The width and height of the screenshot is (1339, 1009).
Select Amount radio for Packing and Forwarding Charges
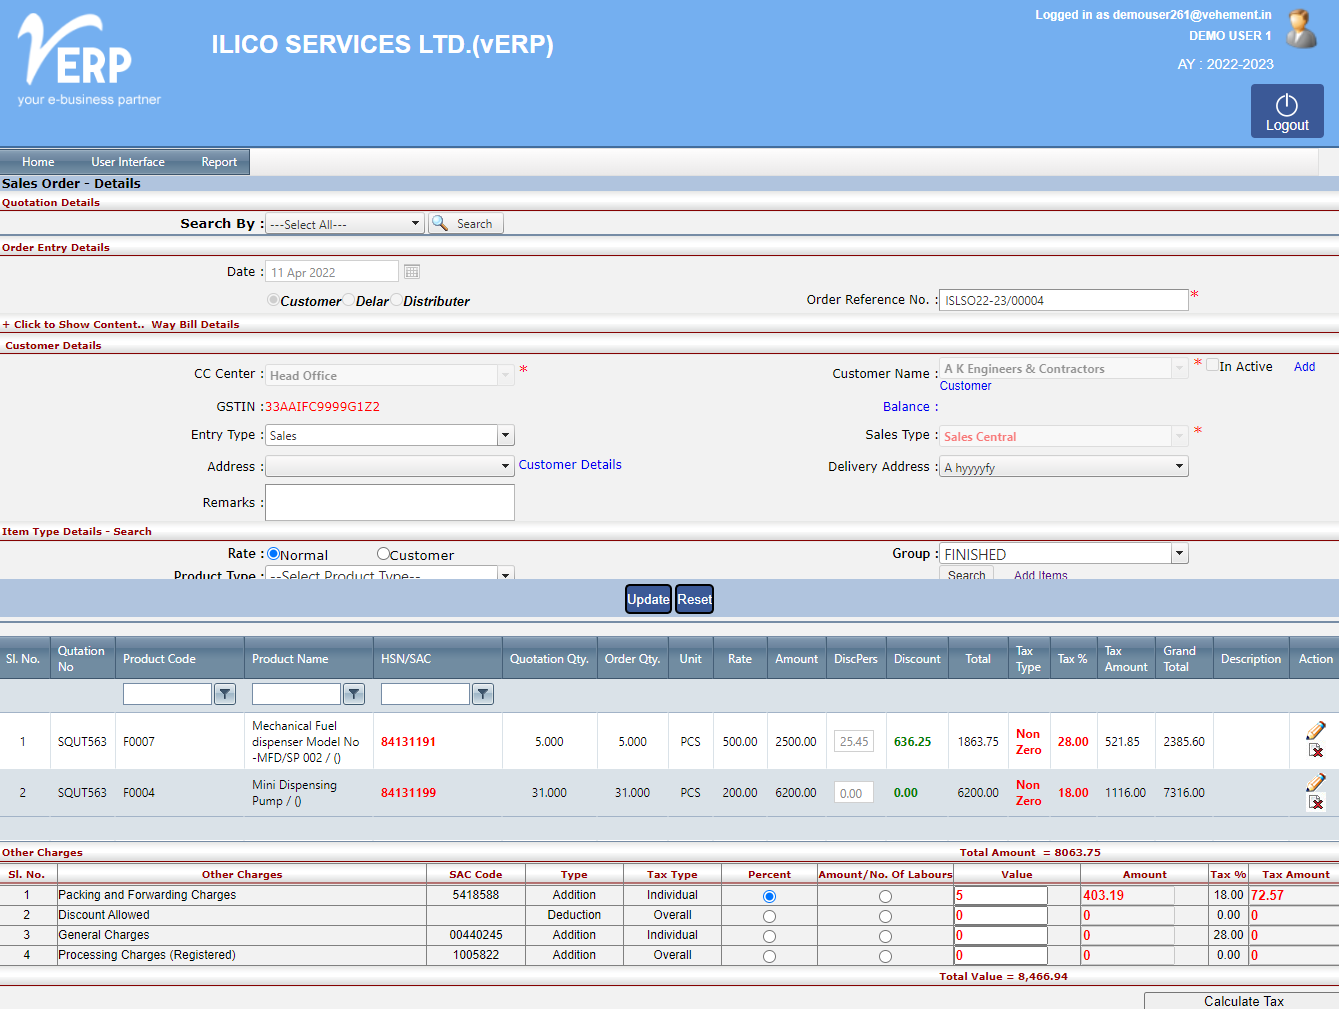tap(885, 896)
